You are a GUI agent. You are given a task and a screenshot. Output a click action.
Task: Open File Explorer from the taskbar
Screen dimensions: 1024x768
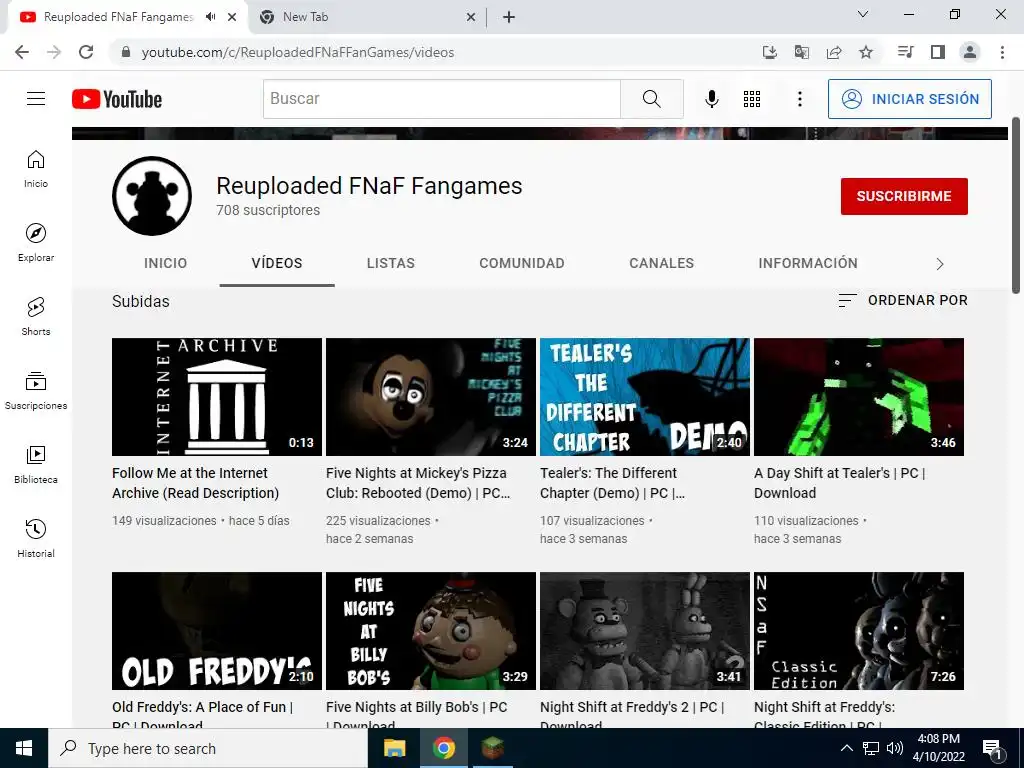(394, 748)
